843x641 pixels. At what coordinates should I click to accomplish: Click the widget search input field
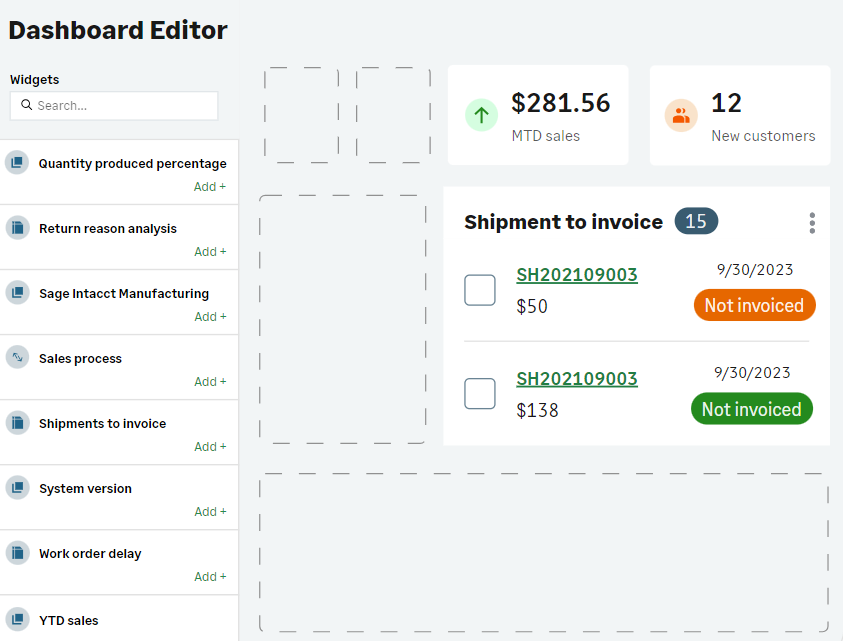pyautogui.click(x=113, y=105)
